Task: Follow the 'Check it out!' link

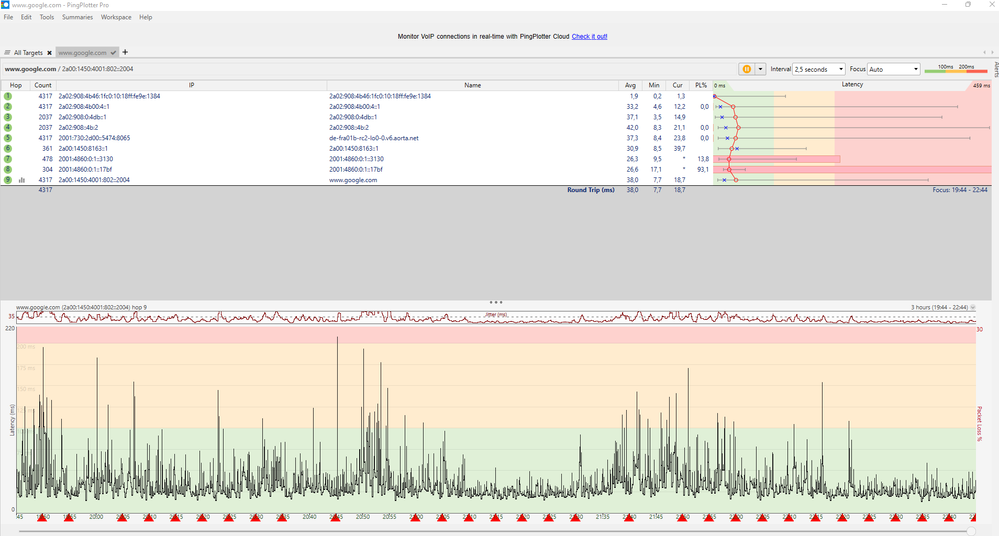Action: pyautogui.click(x=589, y=36)
